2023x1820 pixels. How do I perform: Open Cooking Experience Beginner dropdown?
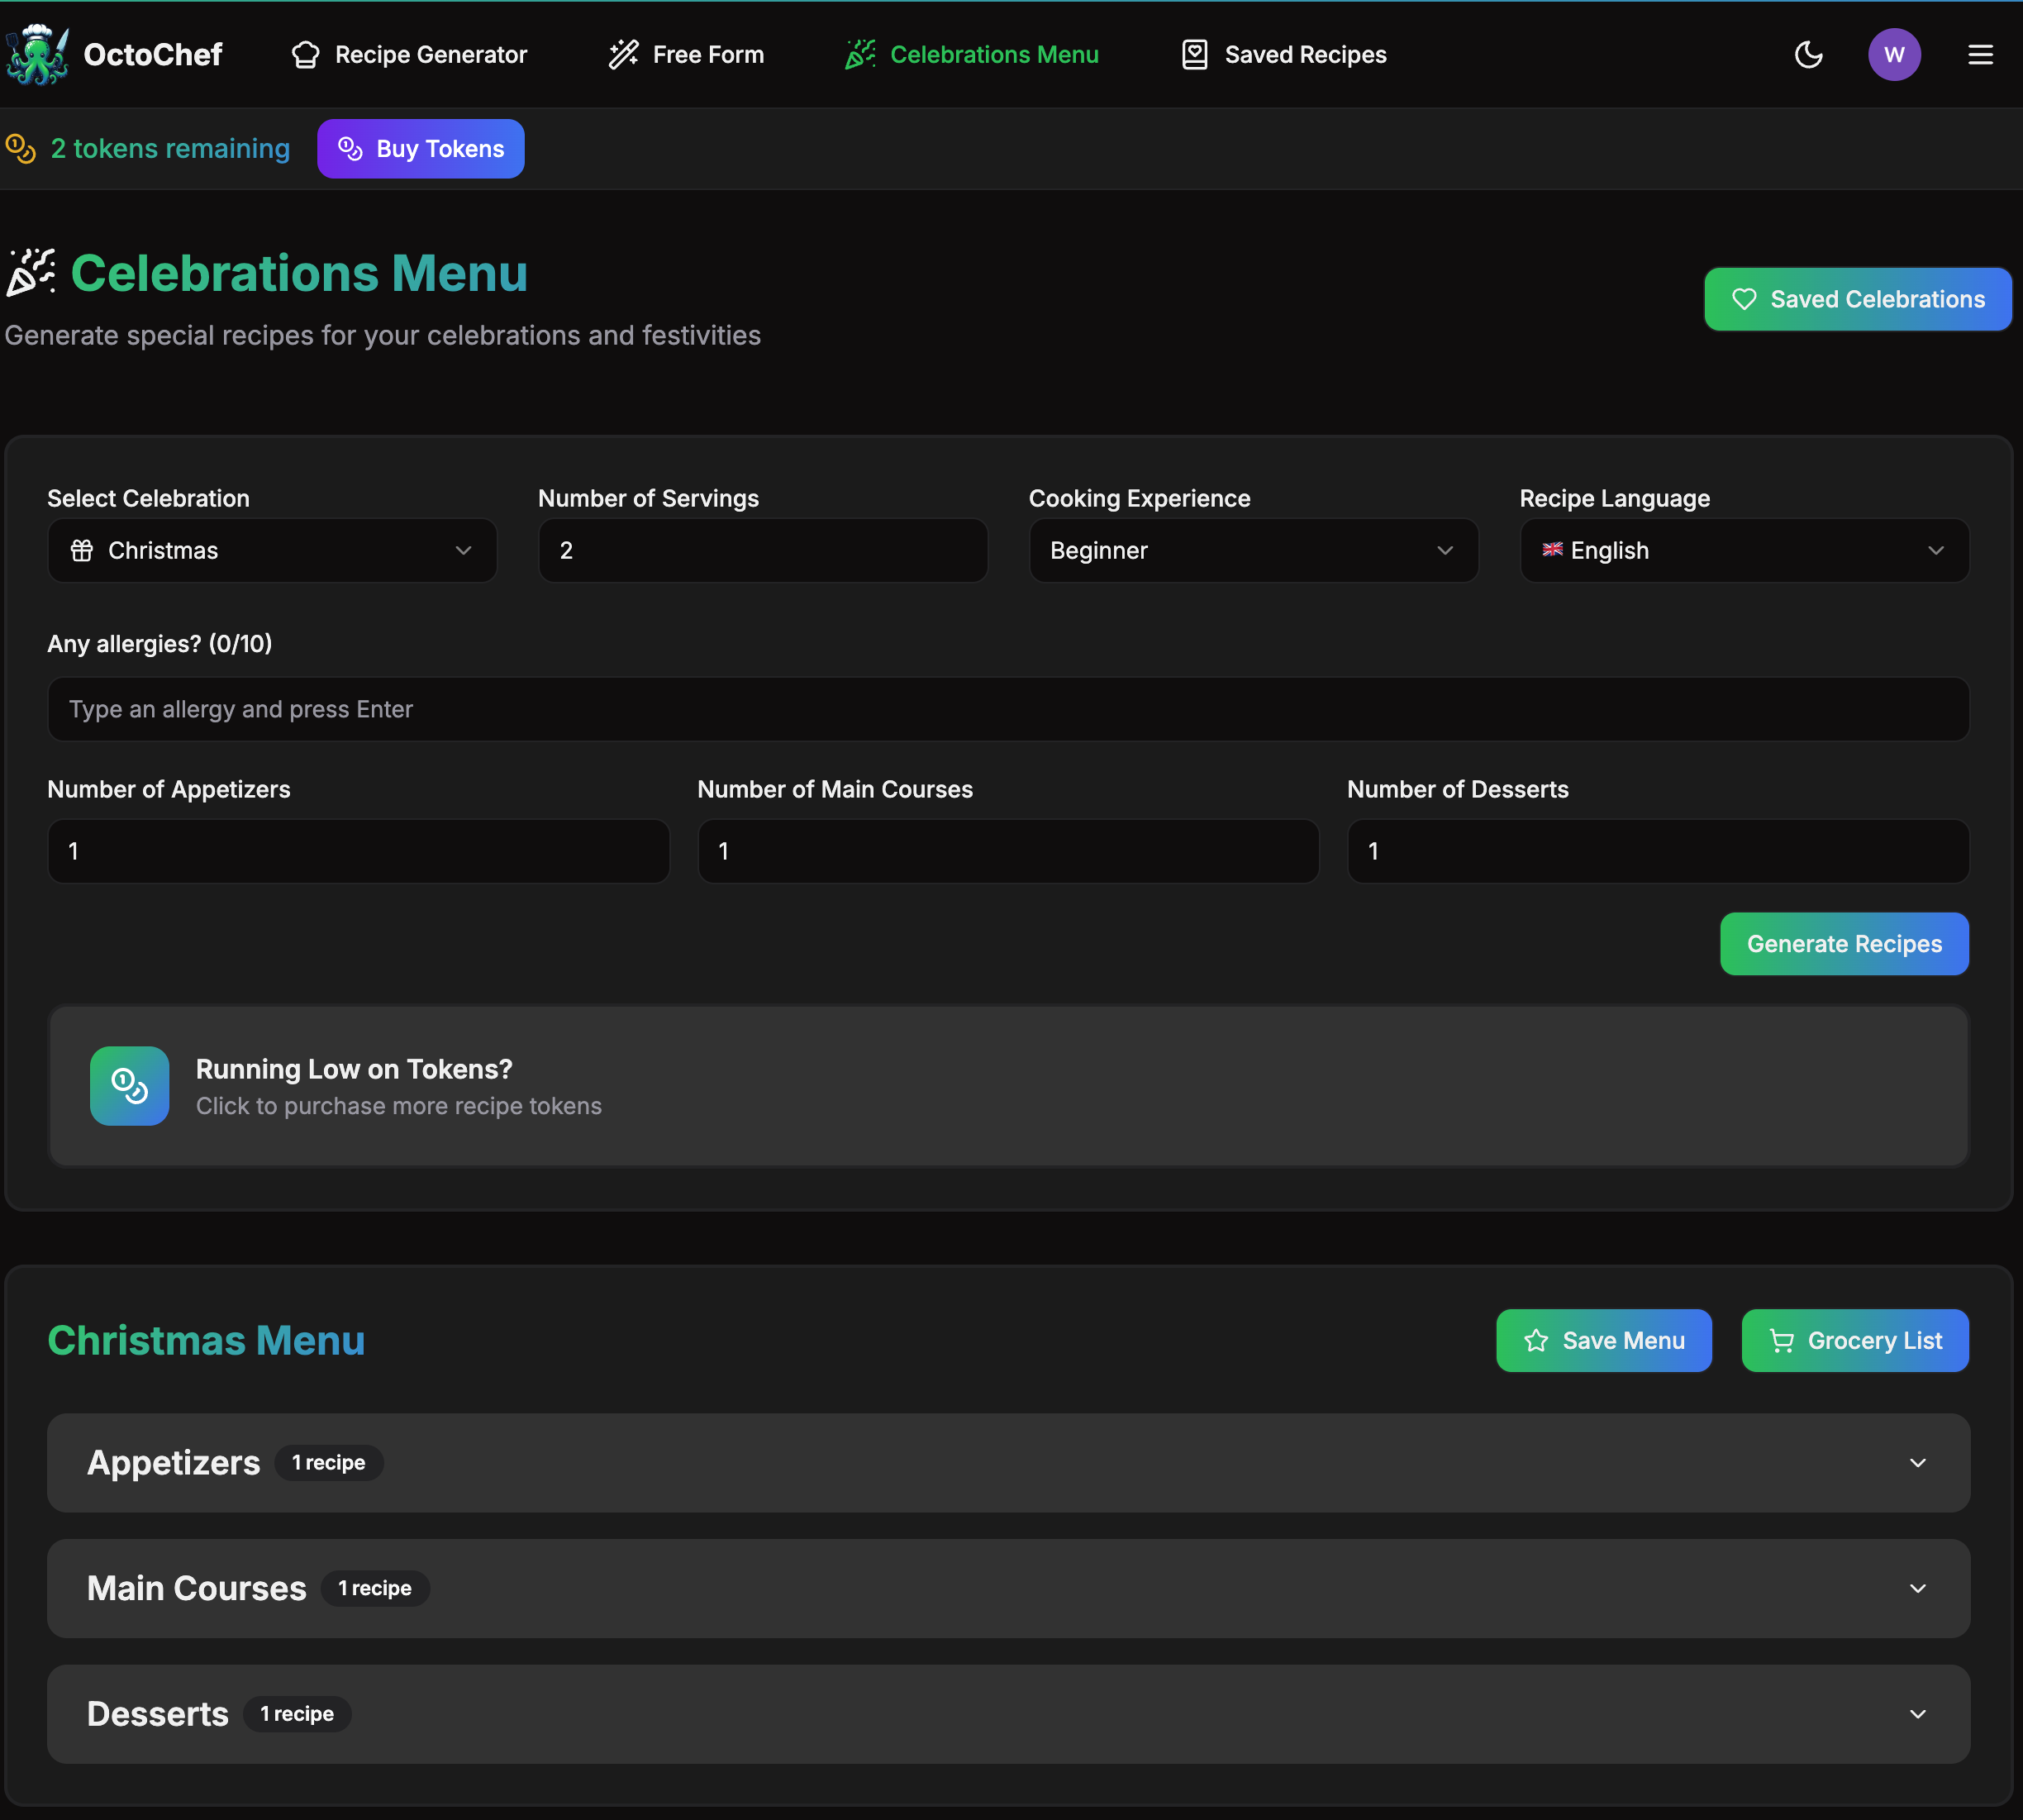(x=1252, y=550)
